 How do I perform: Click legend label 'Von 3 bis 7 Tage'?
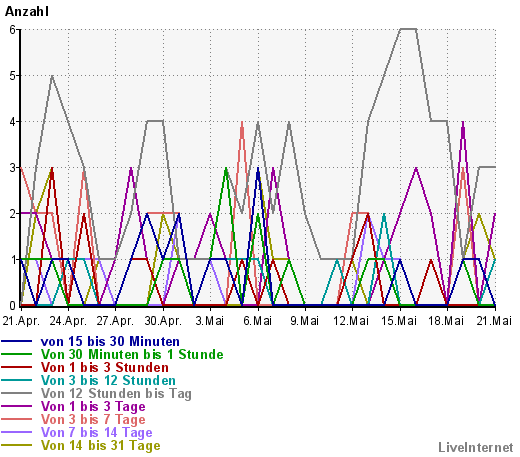pos(93,419)
